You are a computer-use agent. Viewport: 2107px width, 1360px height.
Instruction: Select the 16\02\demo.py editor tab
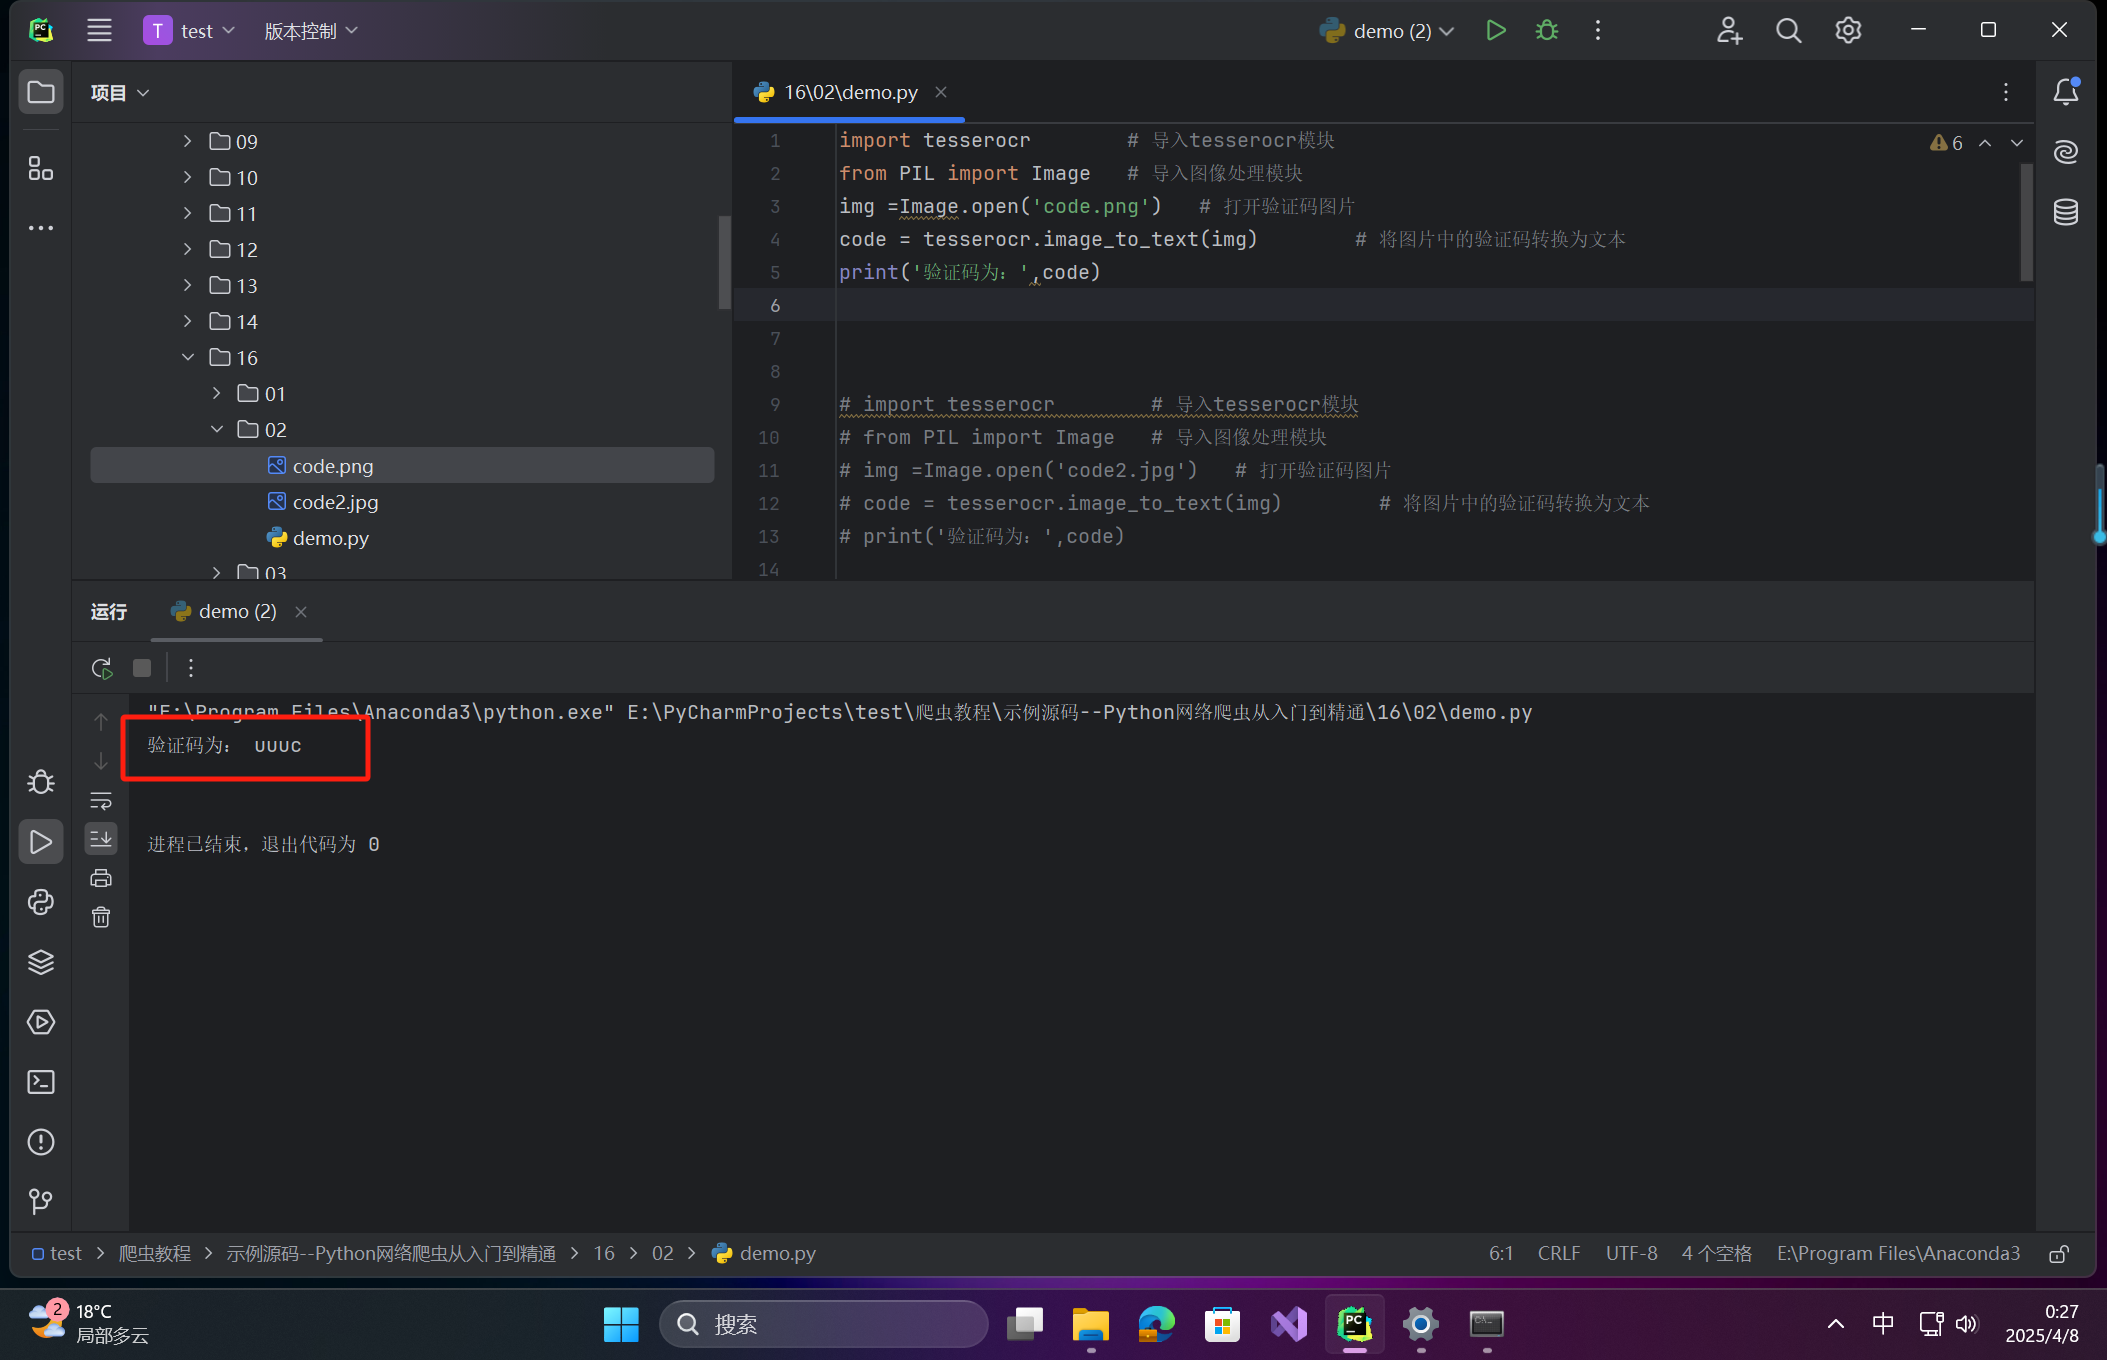coord(850,92)
